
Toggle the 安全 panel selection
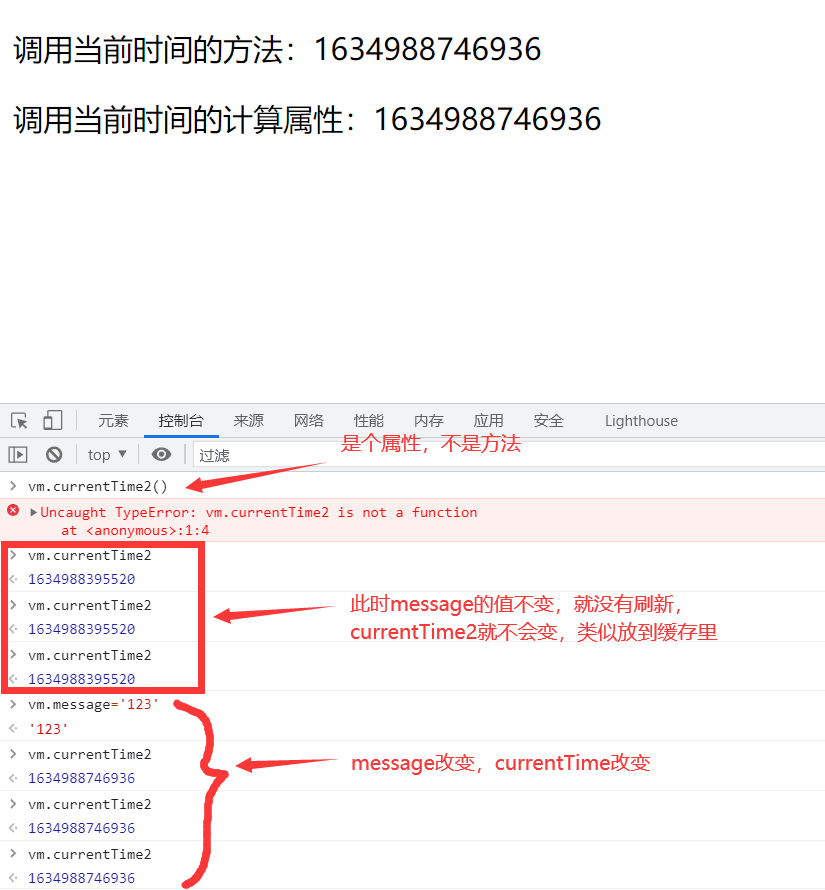(548, 420)
